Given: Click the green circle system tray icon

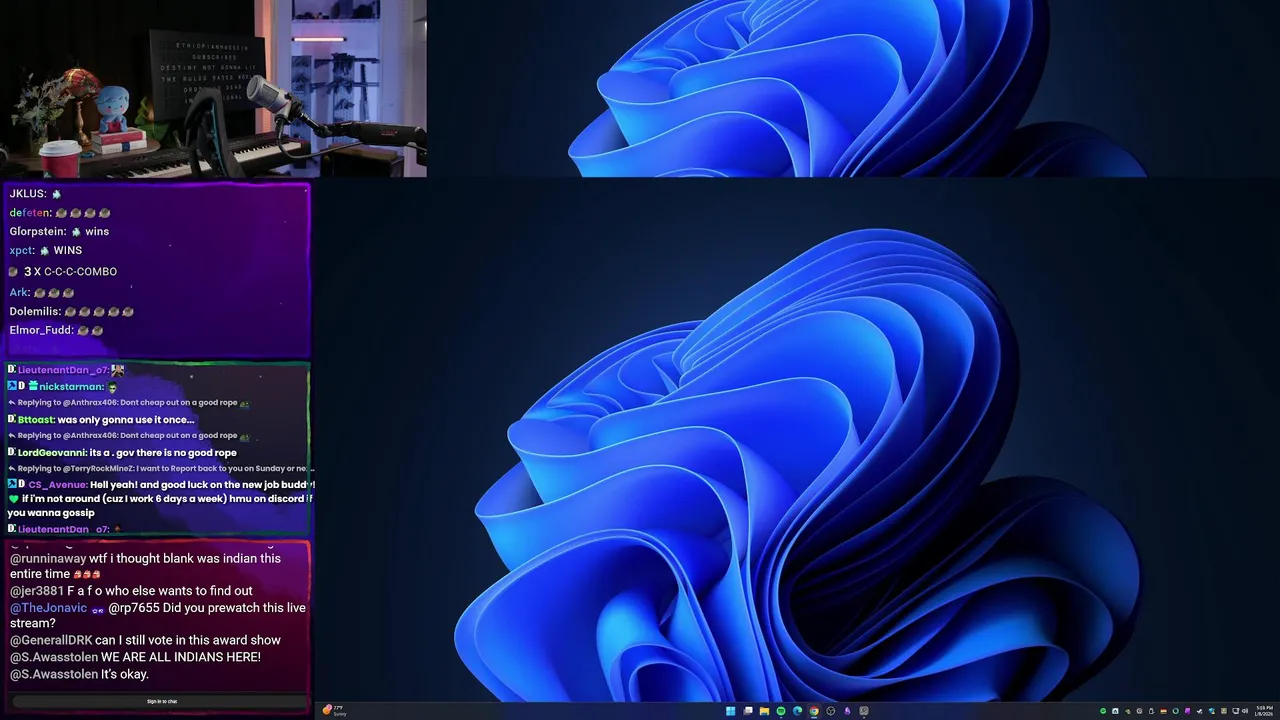Looking at the screenshot, I should click(1103, 711).
